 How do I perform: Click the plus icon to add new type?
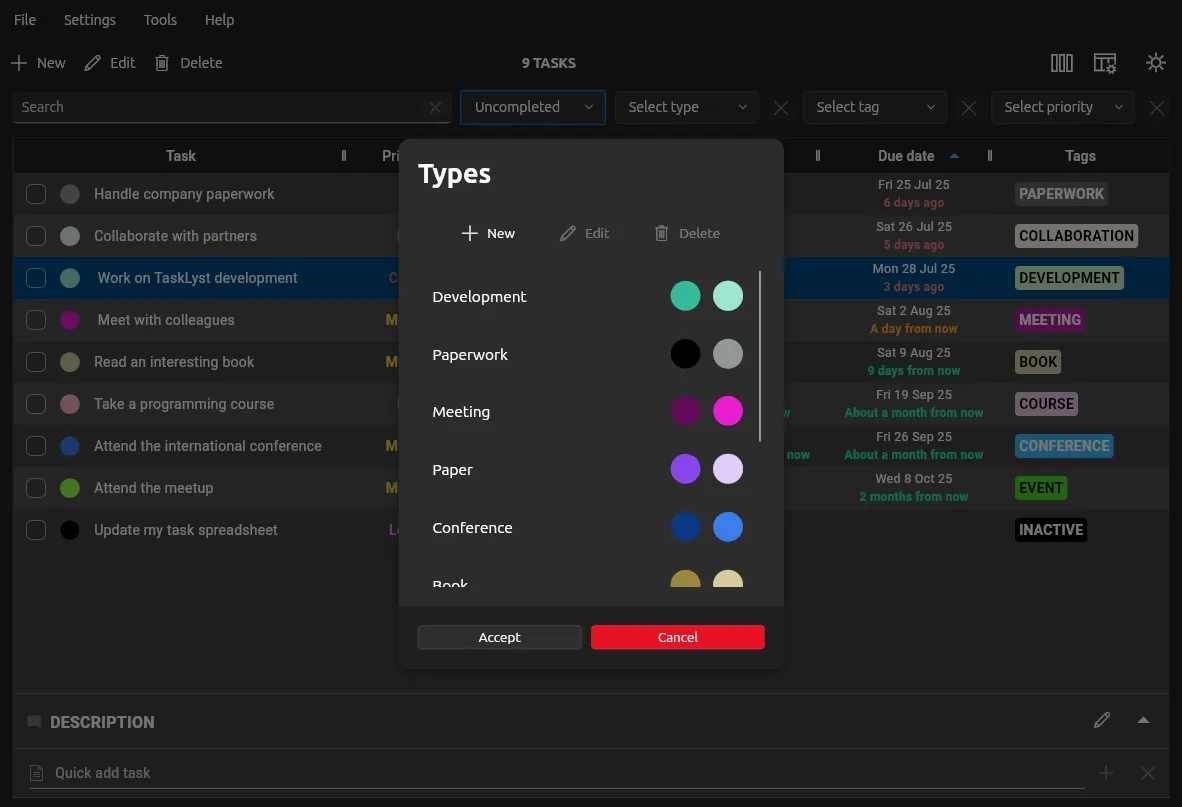[x=470, y=233]
